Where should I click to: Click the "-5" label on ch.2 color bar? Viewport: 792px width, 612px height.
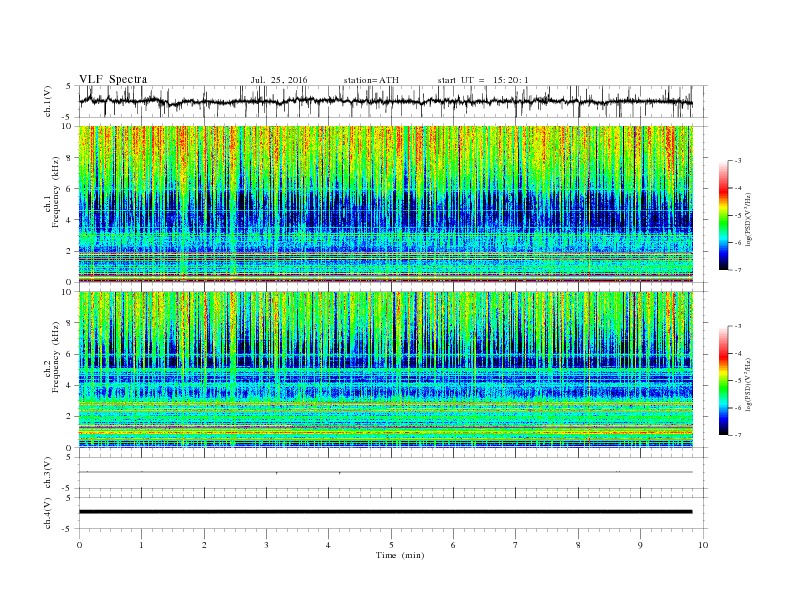pyautogui.click(x=737, y=381)
